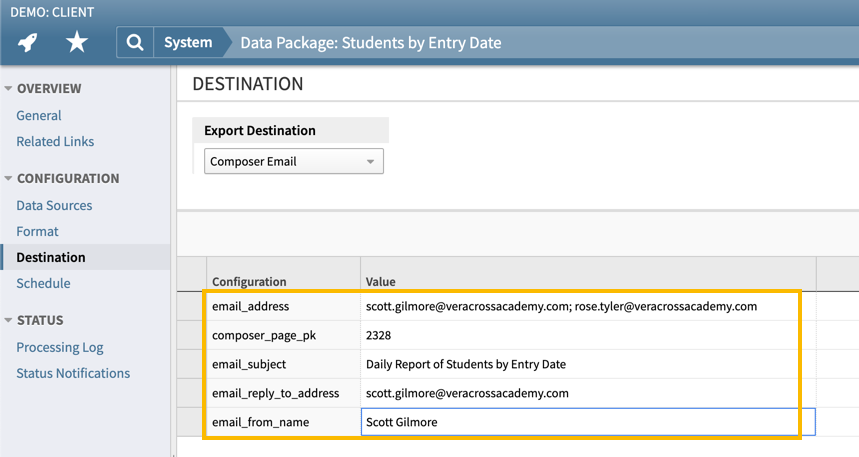Select the composer_page_pk configuration cell
Screen dimensions: 859x457
click(x=283, y=335)
